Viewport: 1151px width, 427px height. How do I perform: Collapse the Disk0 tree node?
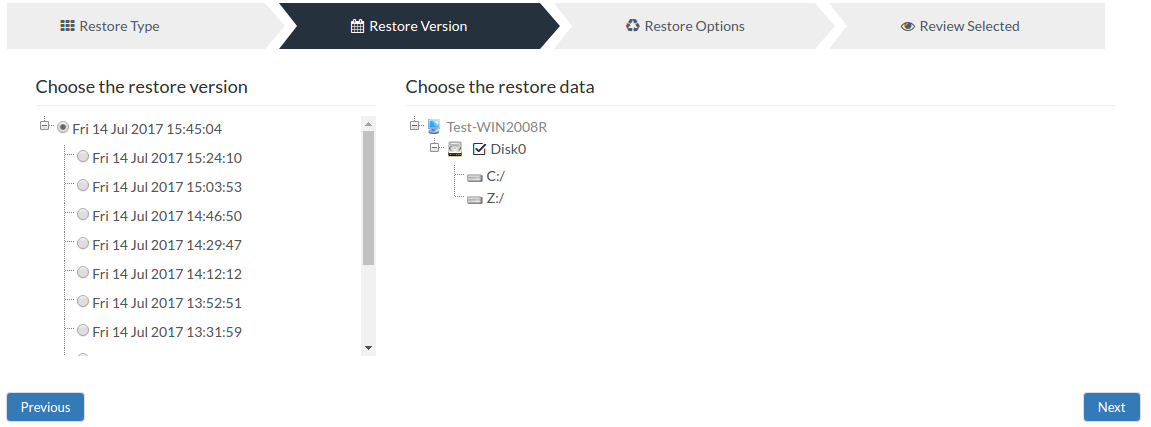pos(435,147)
